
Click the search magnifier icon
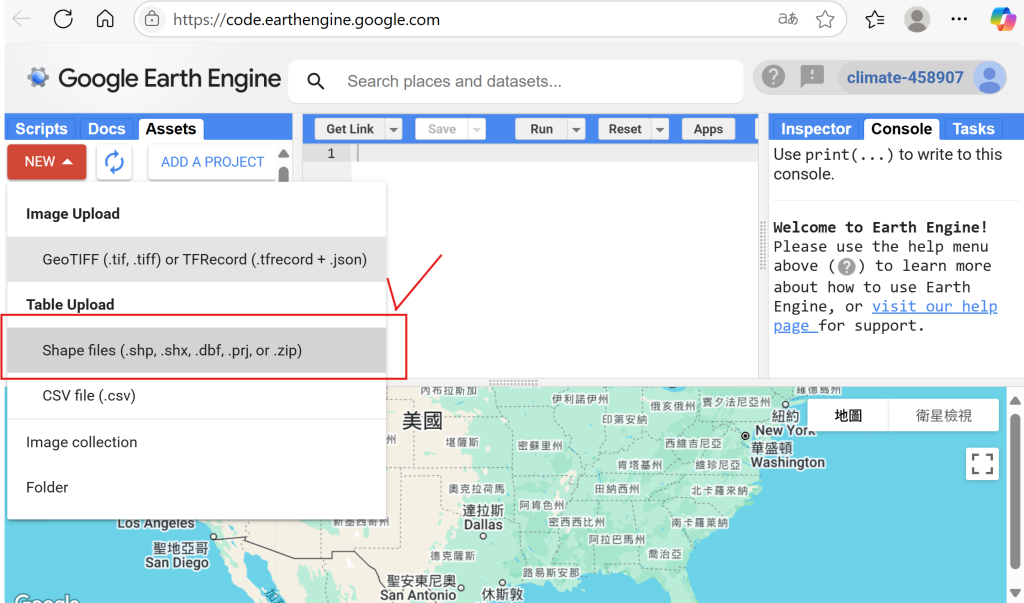315,81
